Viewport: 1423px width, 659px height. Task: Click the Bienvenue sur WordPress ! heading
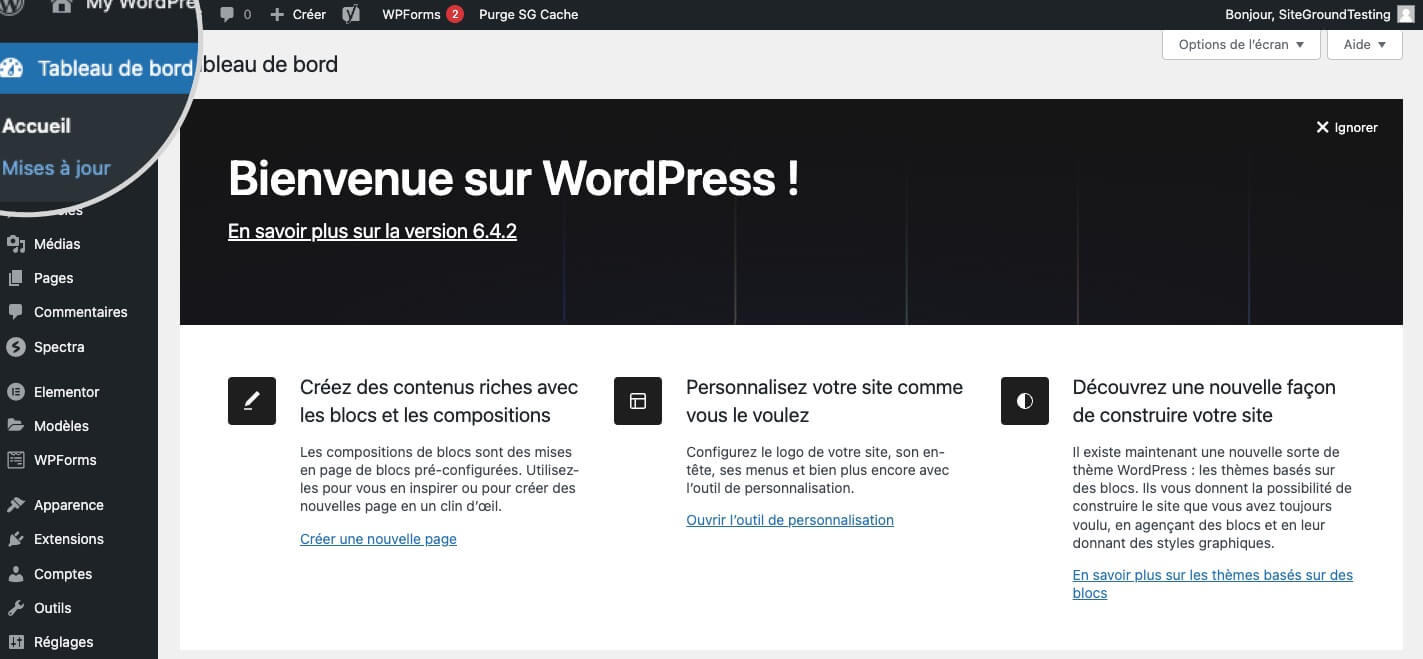point(513,179)
